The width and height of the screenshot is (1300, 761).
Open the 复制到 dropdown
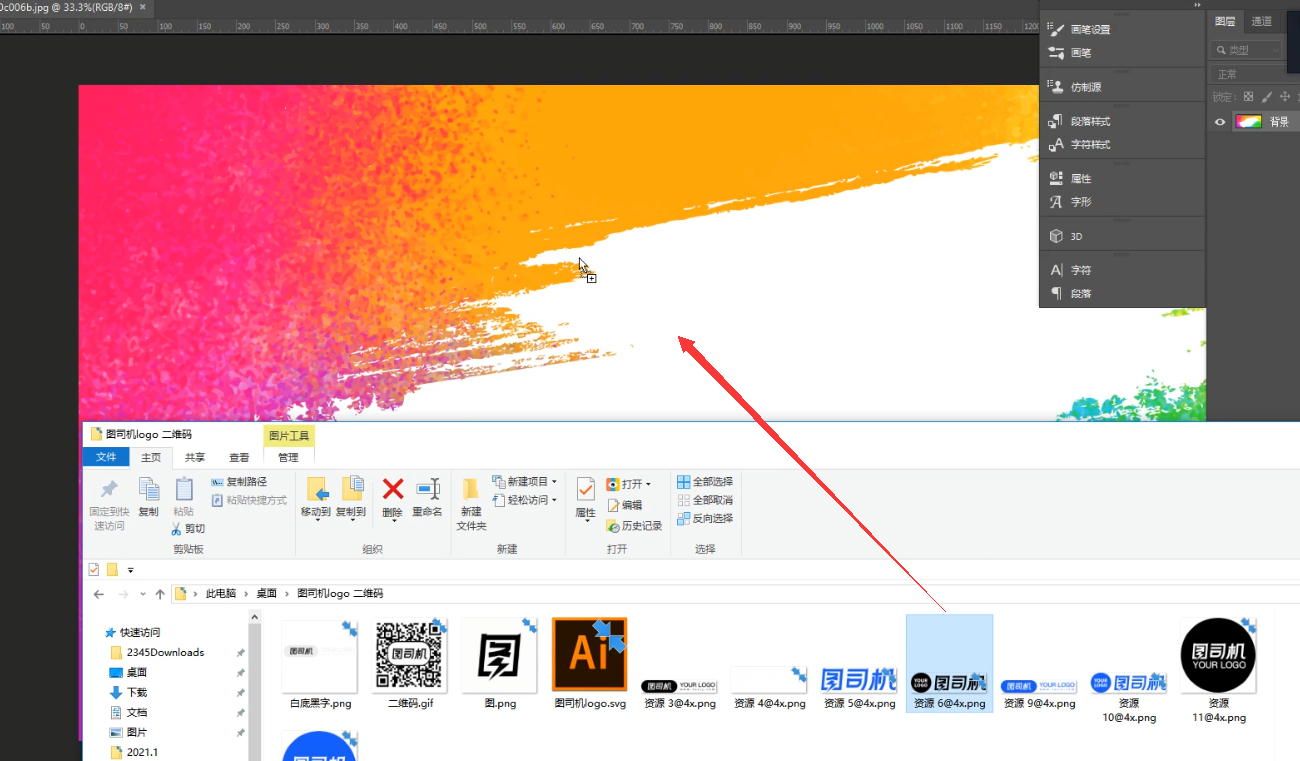coord(351,499)
